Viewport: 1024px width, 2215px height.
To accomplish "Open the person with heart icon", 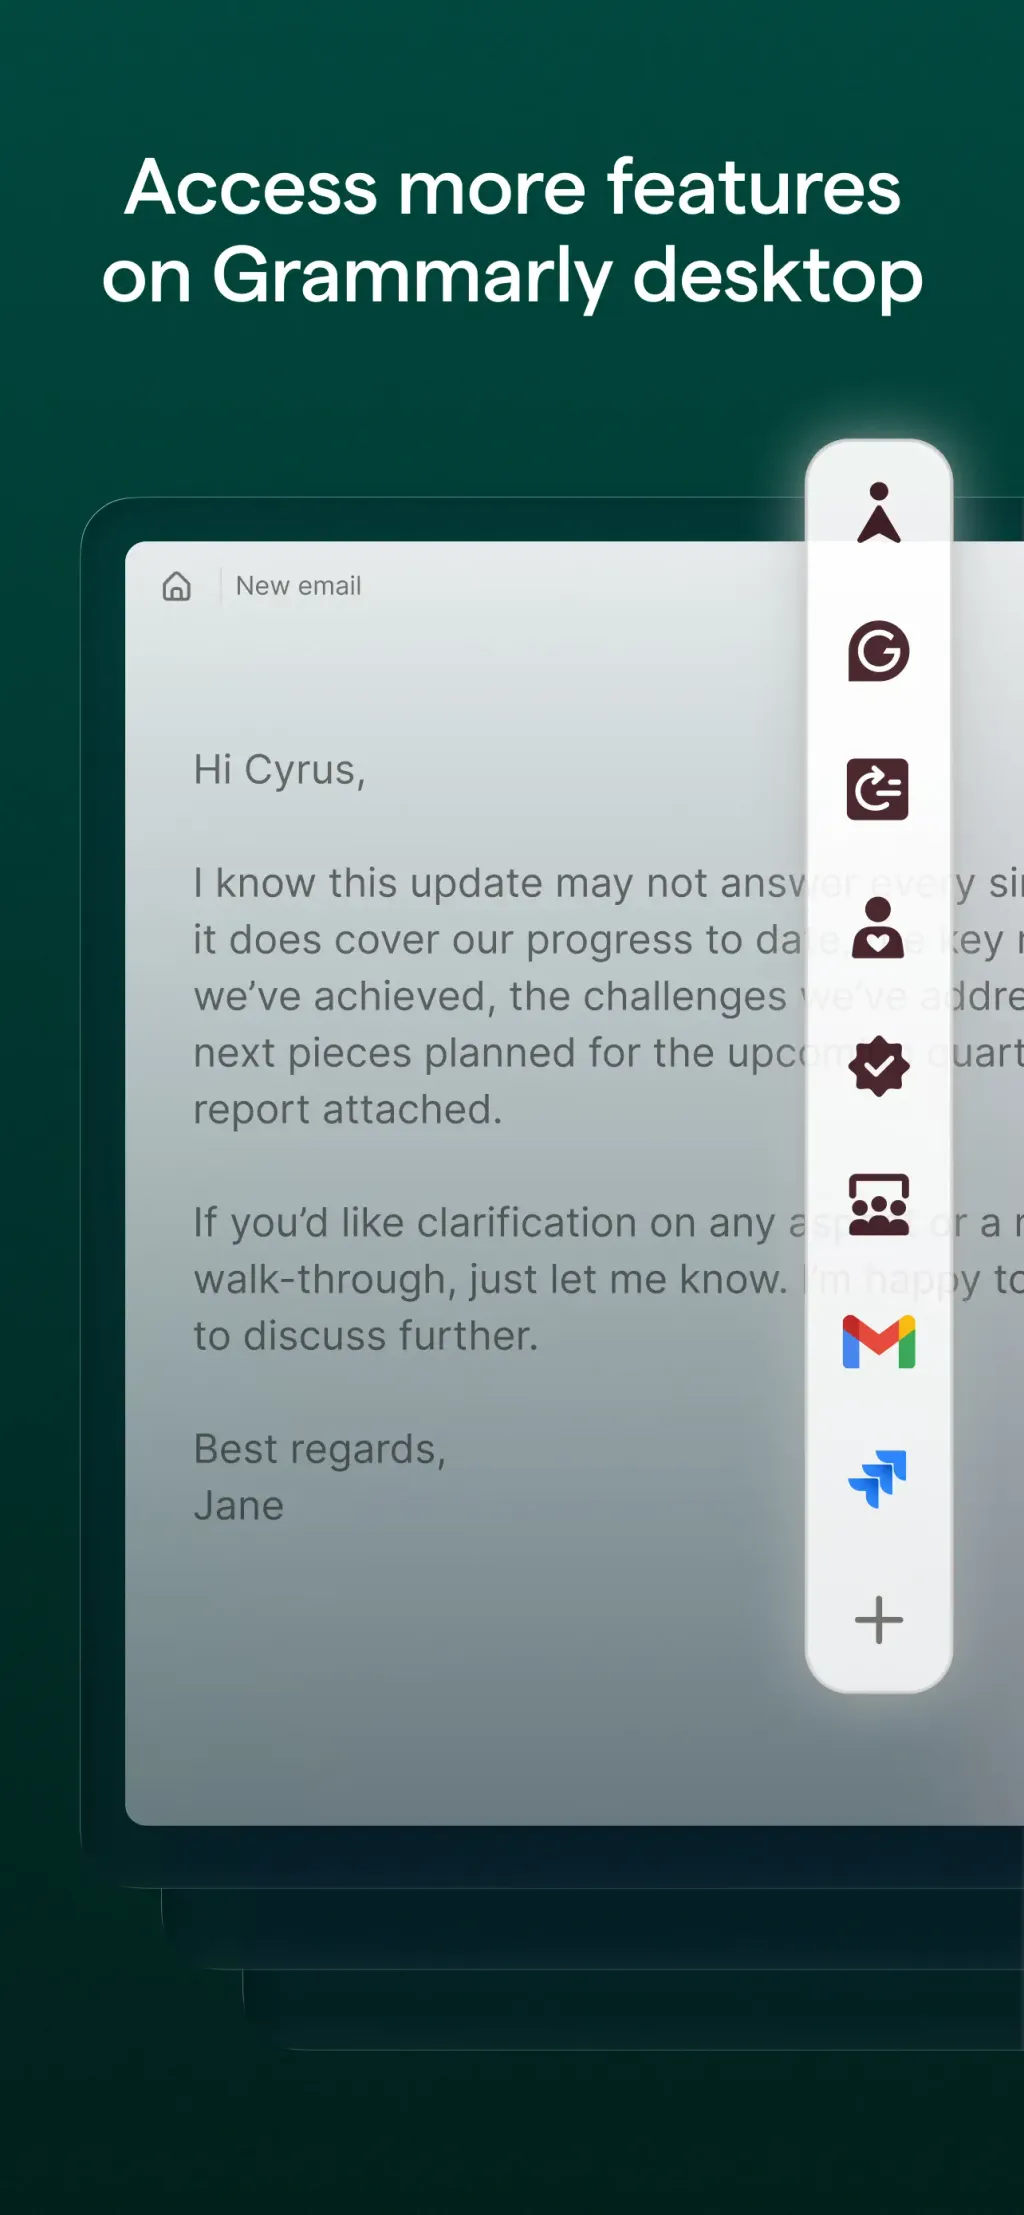I will [x=878, y=928].
